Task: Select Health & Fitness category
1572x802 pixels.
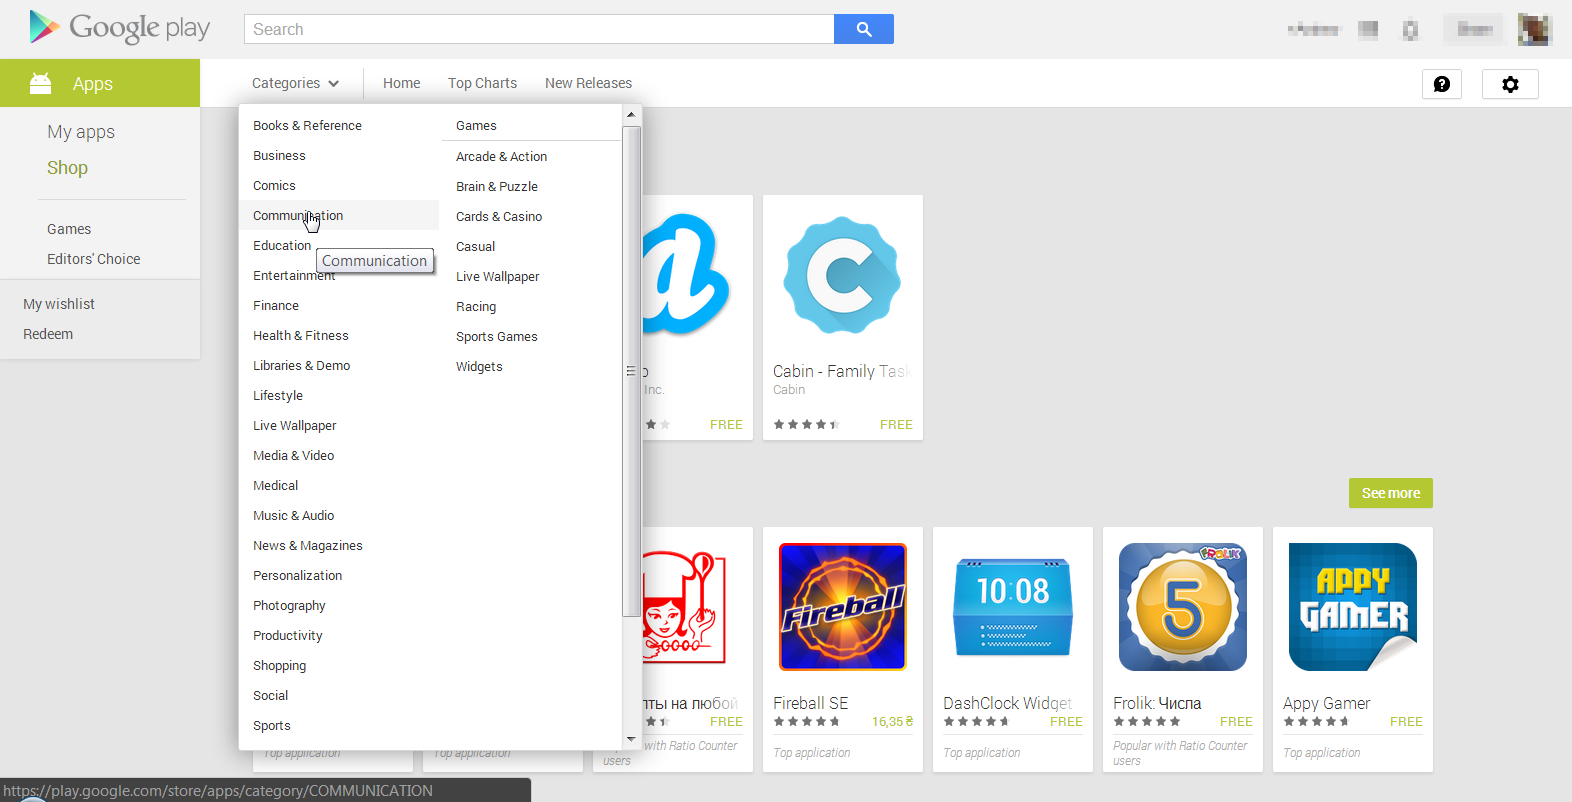Action: click(x=301, y=335)
